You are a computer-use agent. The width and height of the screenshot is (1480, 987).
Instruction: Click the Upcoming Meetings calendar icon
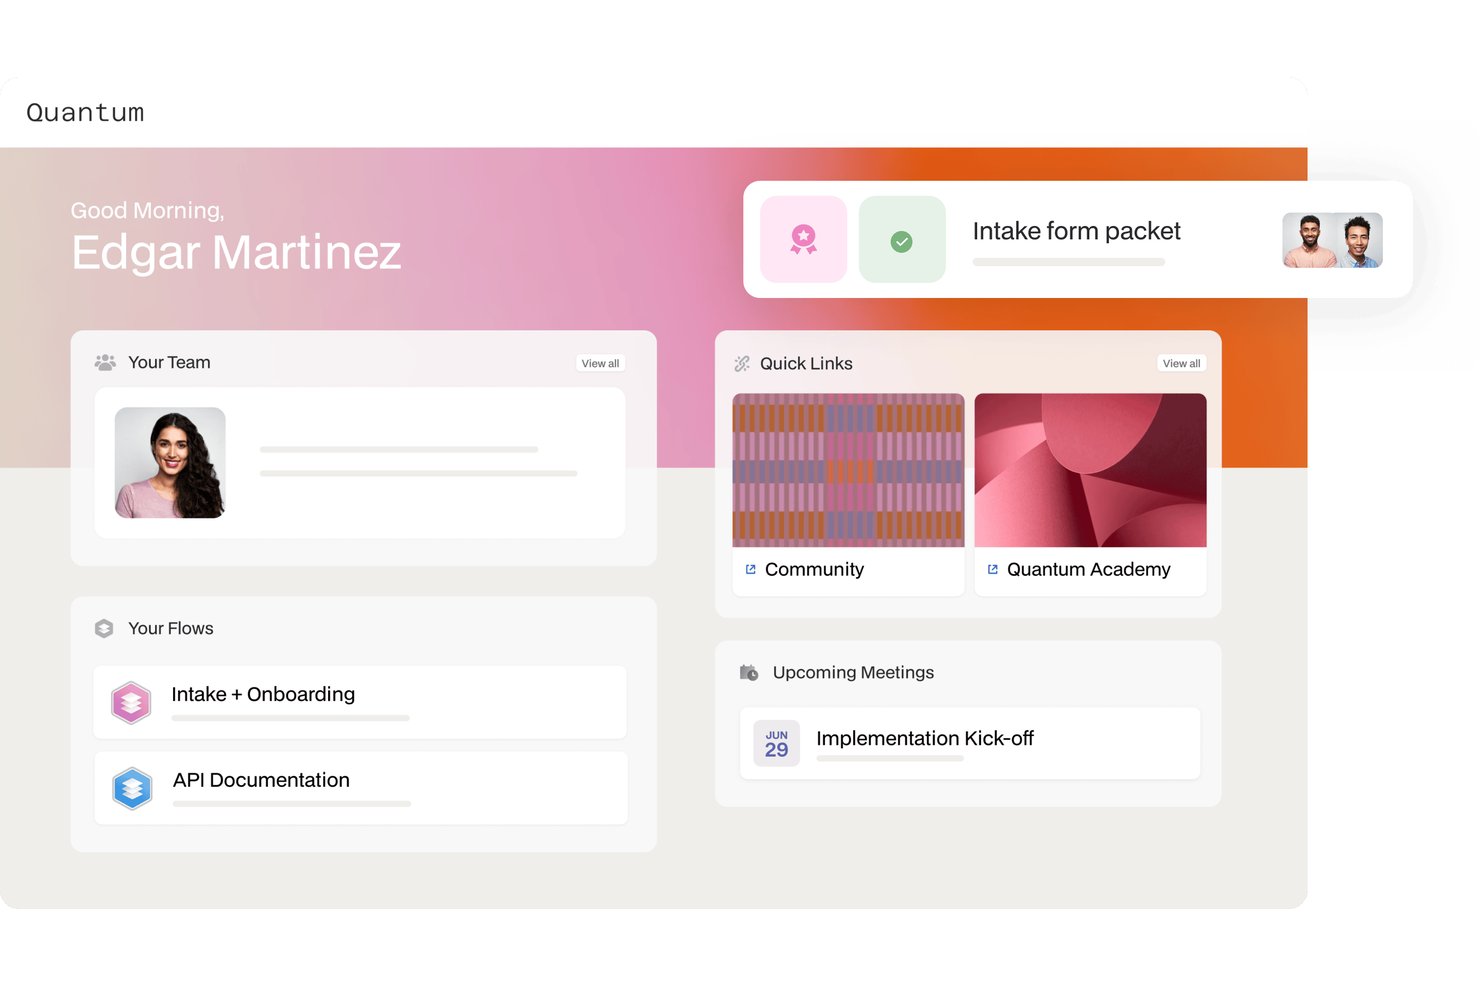748,672
